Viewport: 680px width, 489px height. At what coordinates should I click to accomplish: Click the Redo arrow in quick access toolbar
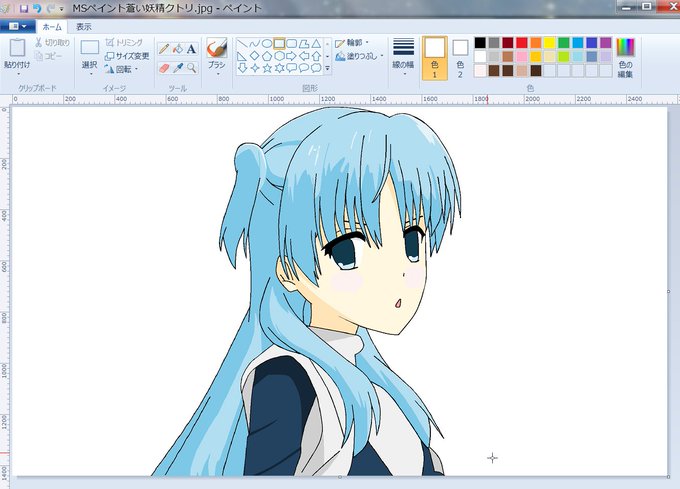click(51, 8)
